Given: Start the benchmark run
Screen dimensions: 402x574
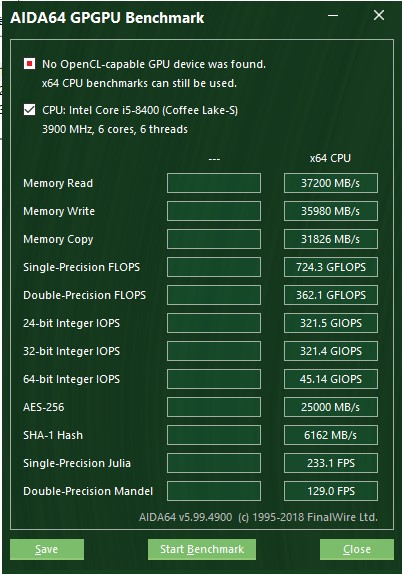Looking at the screenshot, I should coord(202,549).
